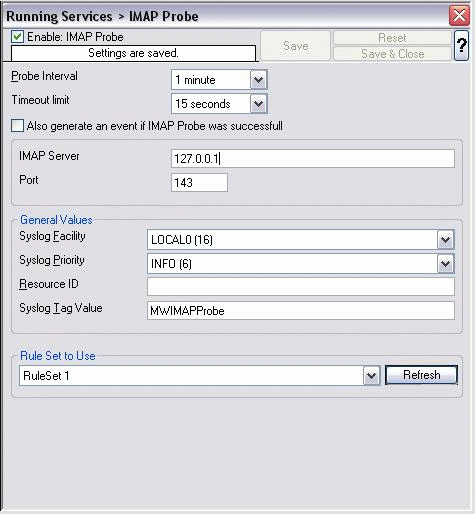Enable event generation on successful IMAP Probe
Screen dimensions: 475x514
(17, 126)
